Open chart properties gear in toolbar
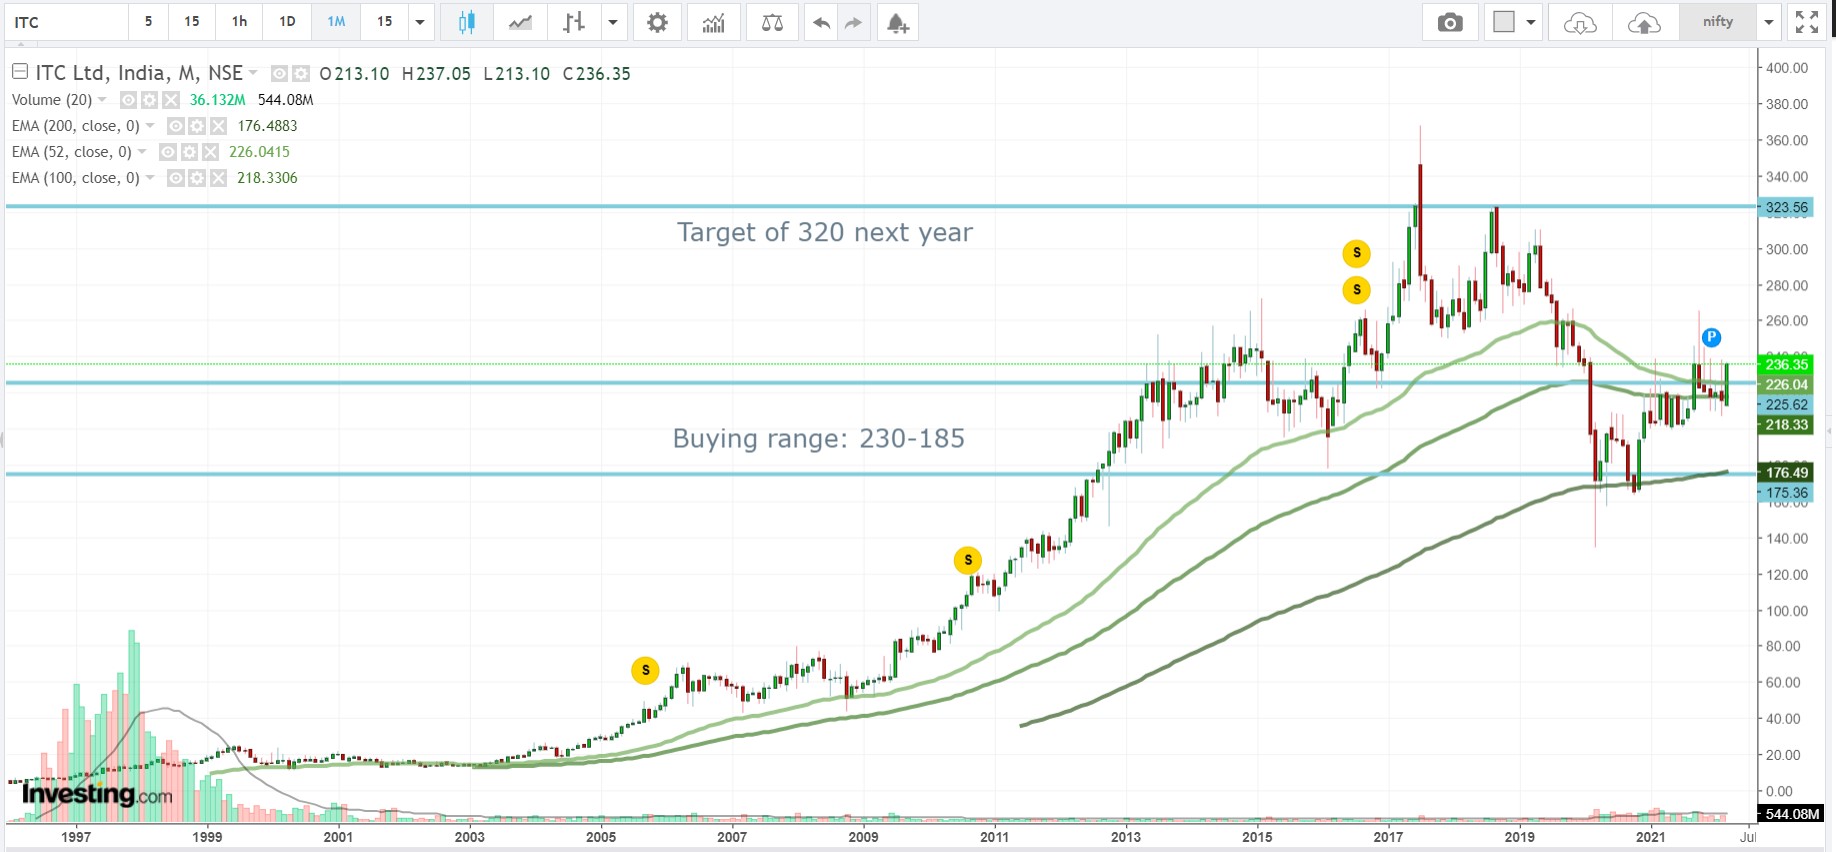The height and width of the screenshot is (852, 1836). 657,22
